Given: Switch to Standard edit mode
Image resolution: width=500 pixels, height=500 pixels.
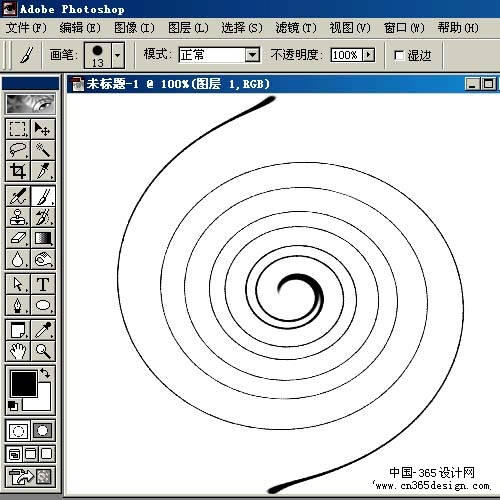Looking at the screenshot, I should [x=18, y=431].
